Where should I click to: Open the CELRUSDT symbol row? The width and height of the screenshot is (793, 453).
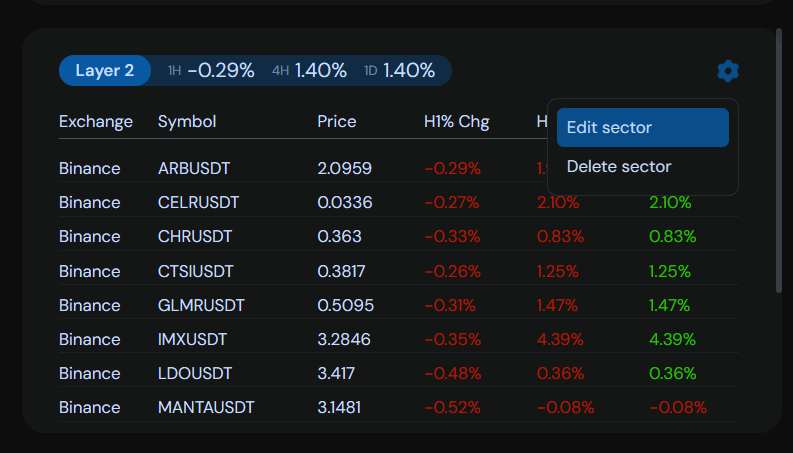click(x=198, y=202)
